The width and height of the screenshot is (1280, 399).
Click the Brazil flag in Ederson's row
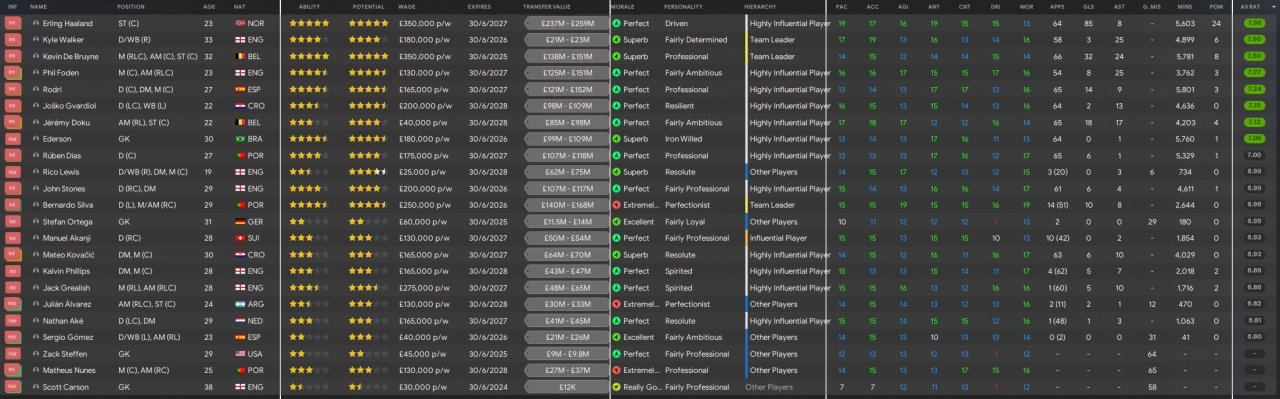239,139
